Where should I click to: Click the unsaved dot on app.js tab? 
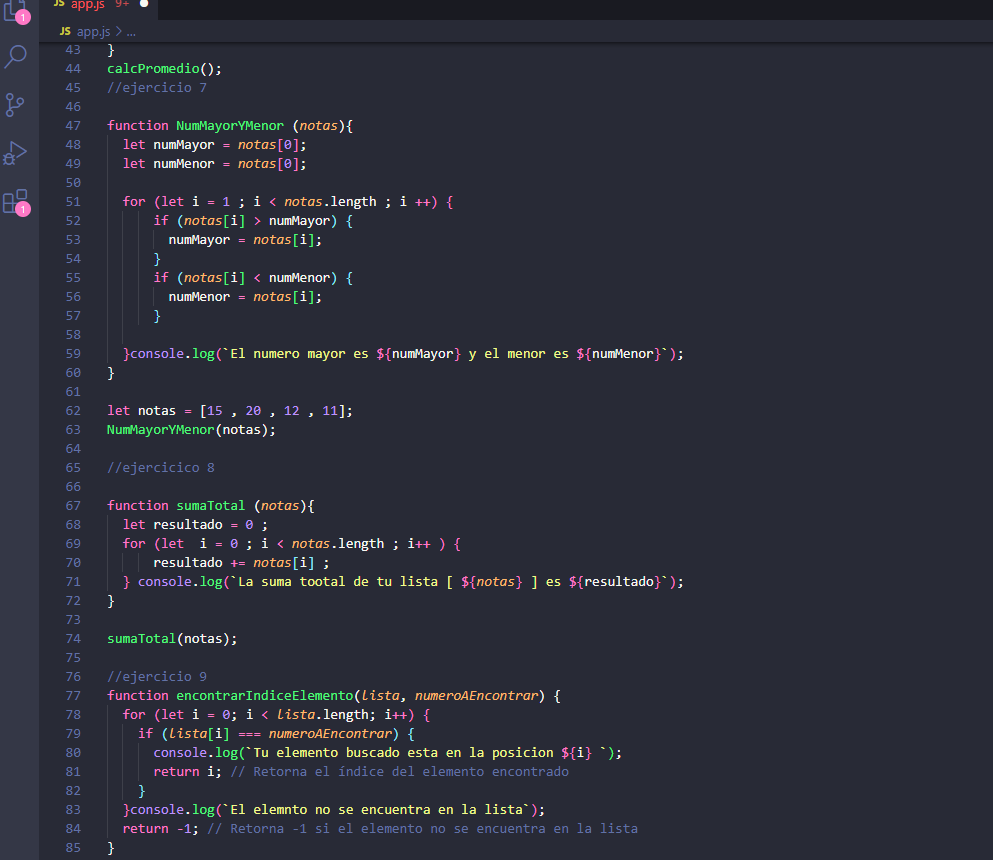click(x=144, y=4)
